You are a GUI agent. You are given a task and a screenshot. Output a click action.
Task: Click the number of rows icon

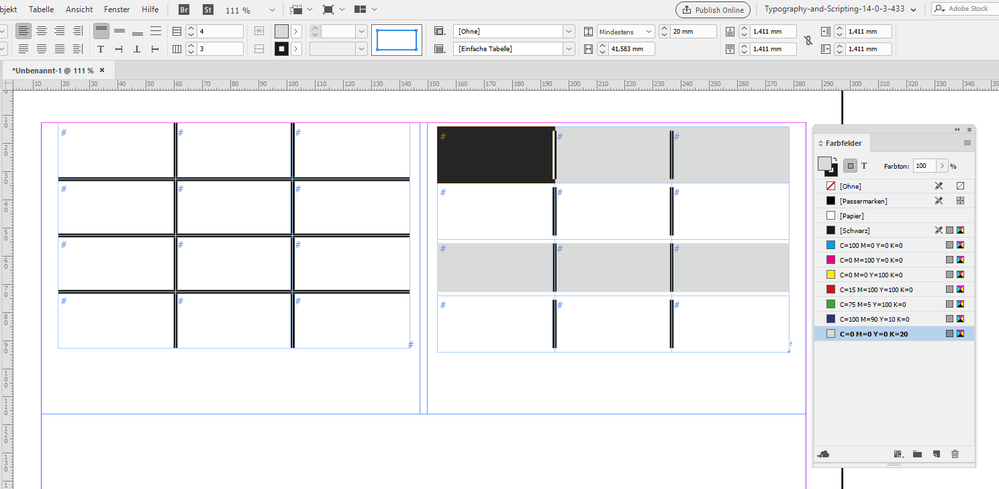click(177, 31)
